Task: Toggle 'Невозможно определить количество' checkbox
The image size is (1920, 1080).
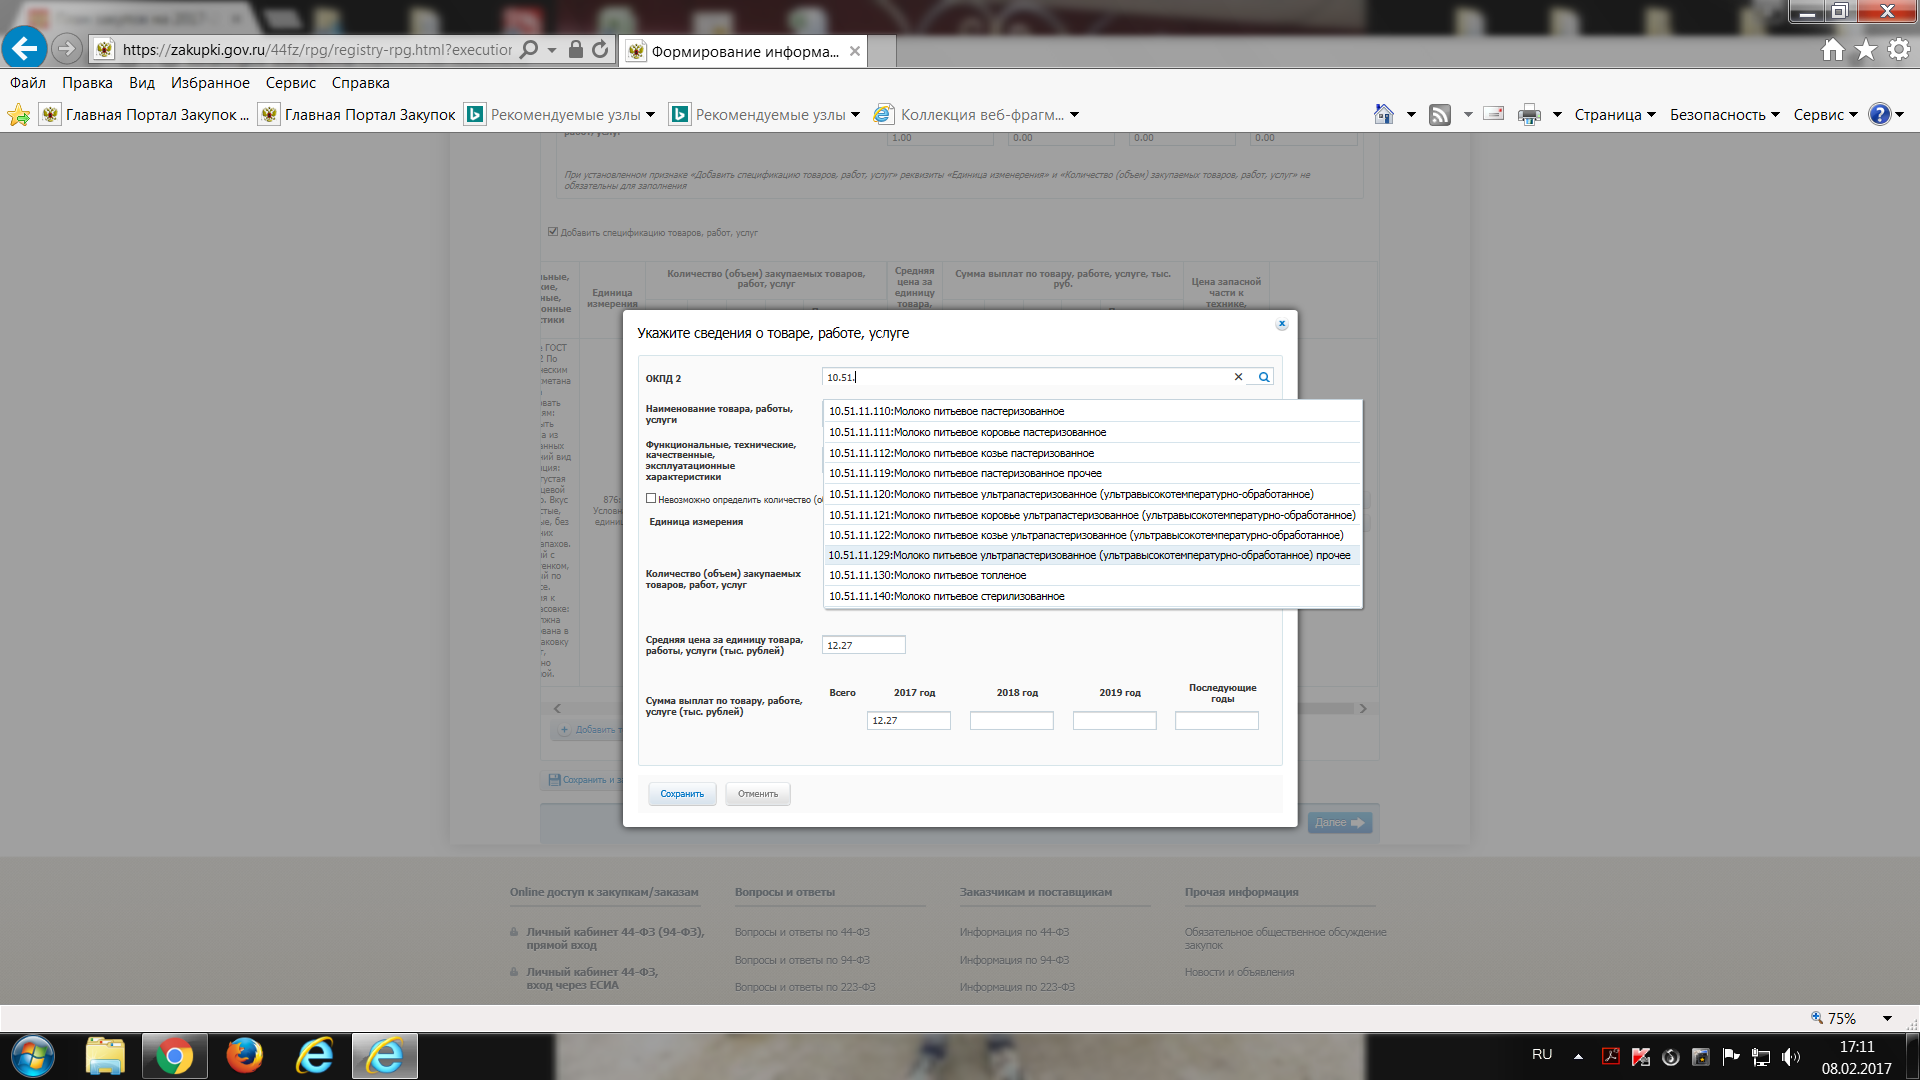Action: click(x=651, y=498)
